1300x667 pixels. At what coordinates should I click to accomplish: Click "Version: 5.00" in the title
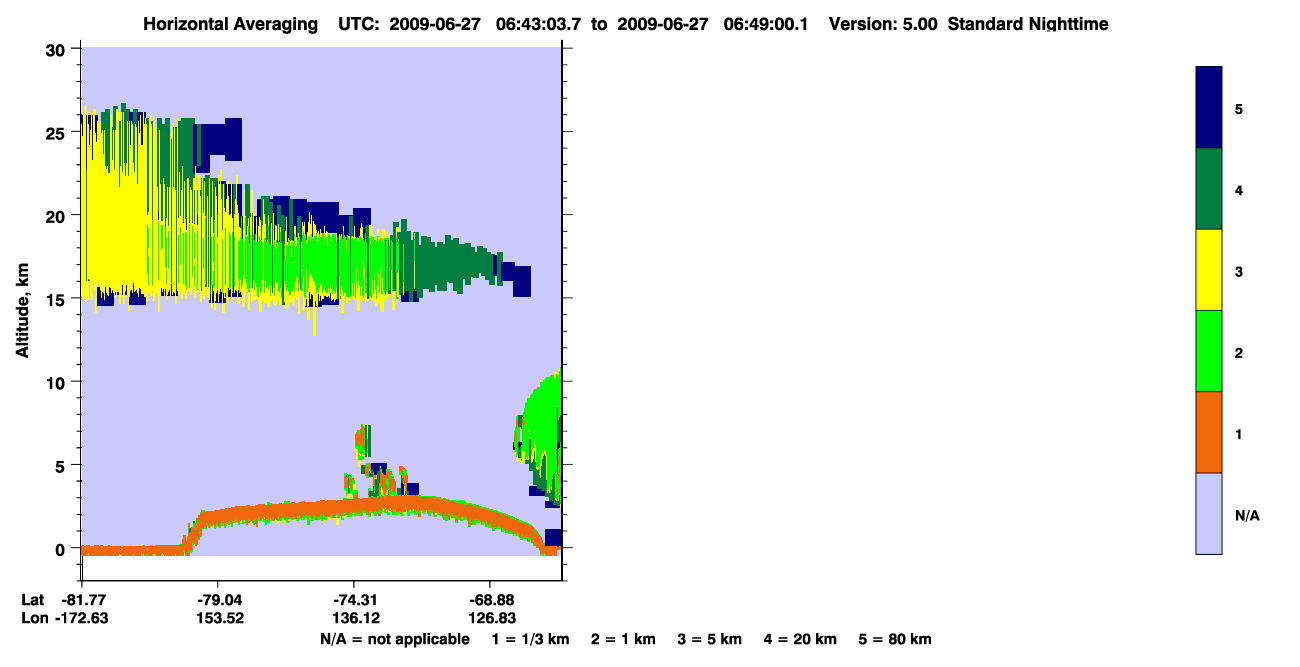(881, 24)
